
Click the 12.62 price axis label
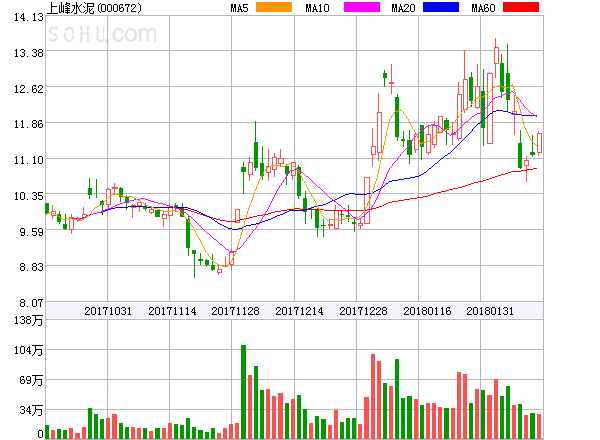29,89
